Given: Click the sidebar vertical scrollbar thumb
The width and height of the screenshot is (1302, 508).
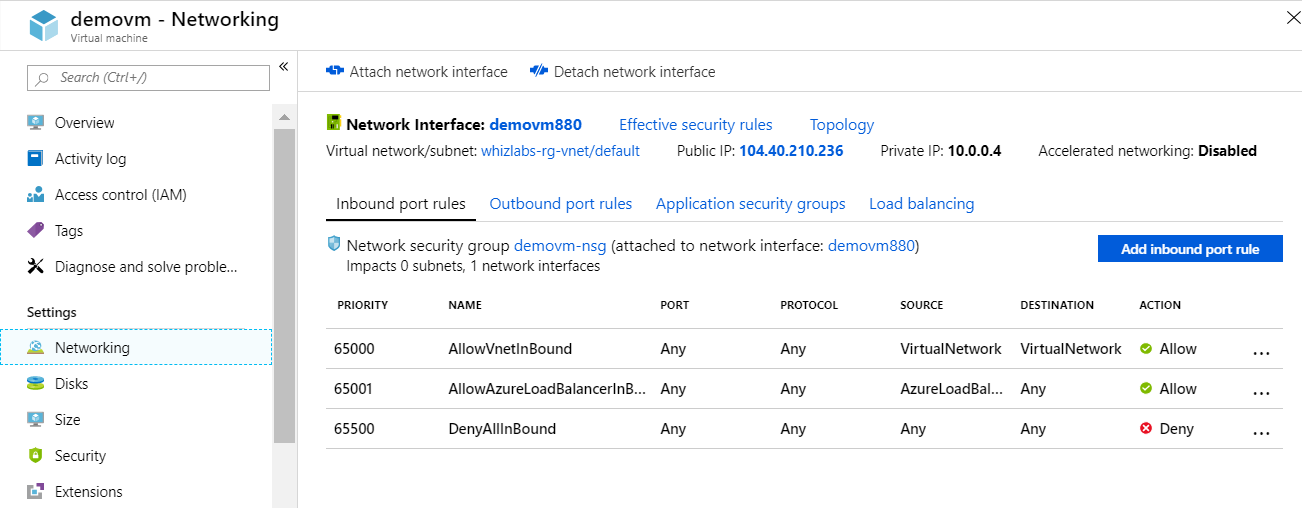Looking at the screenshot, I should pos(284,285).
